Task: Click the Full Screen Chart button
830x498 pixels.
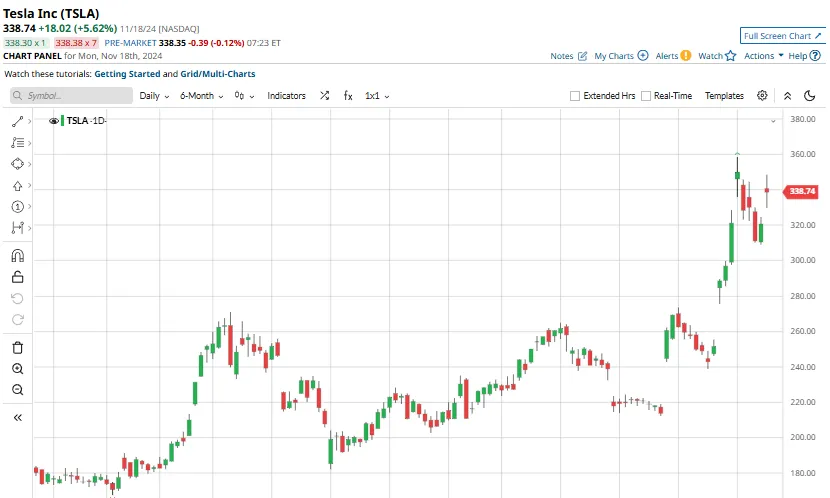Action: [x=782, y=35]
